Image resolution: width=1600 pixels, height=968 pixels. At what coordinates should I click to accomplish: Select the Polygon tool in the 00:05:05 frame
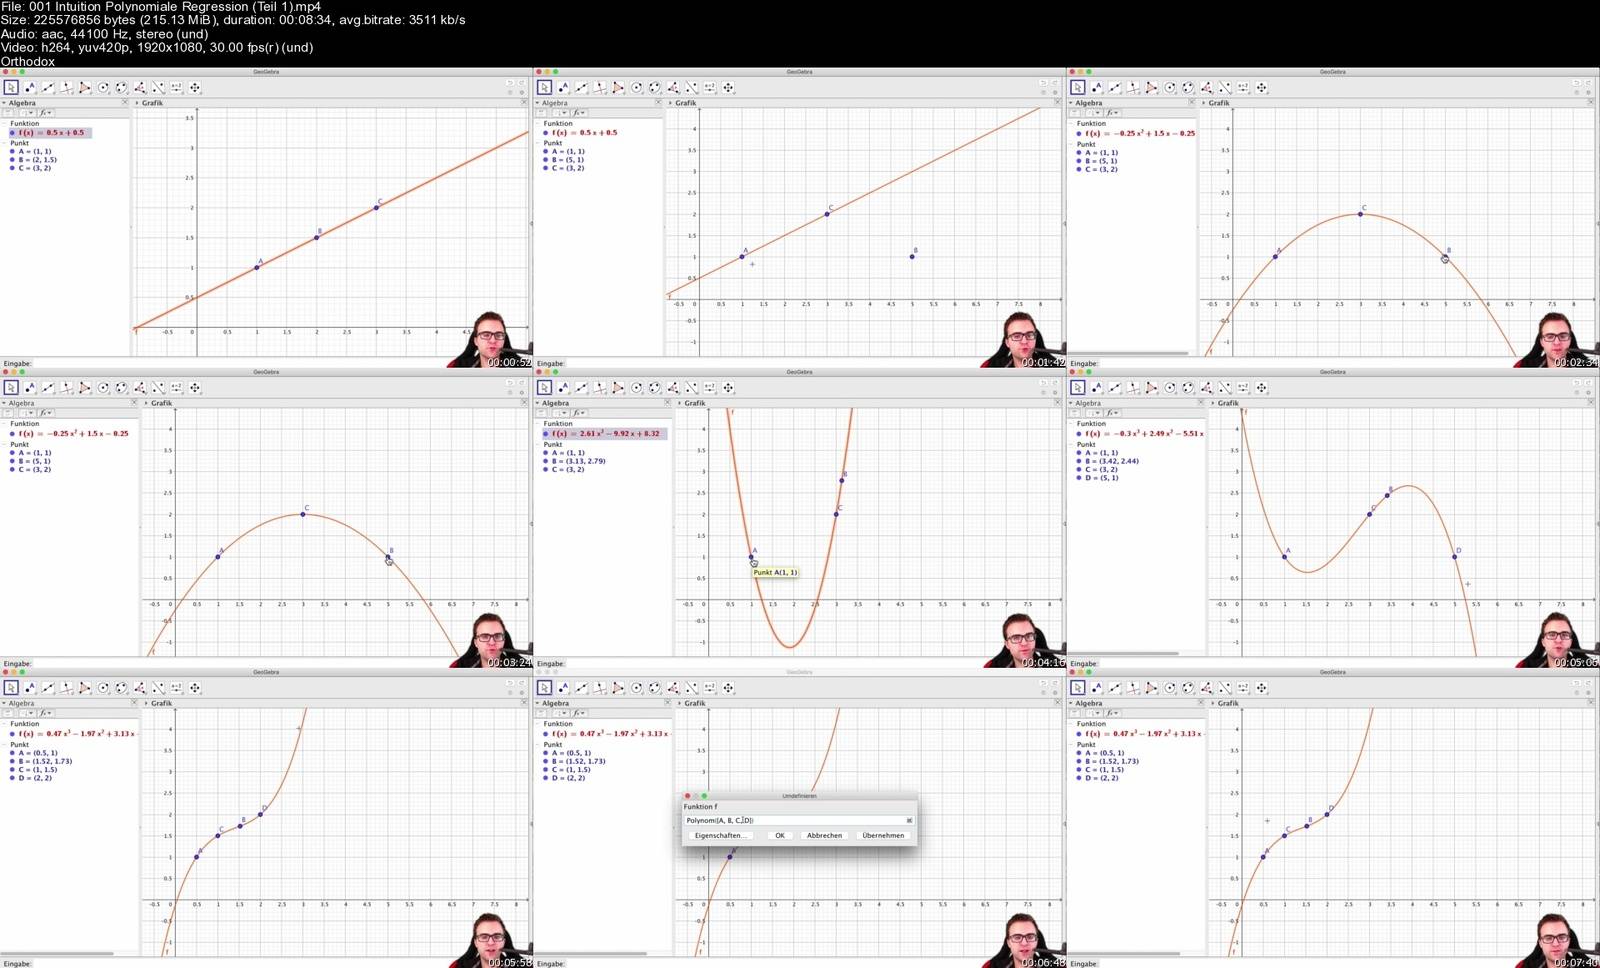coord(1152,388)
